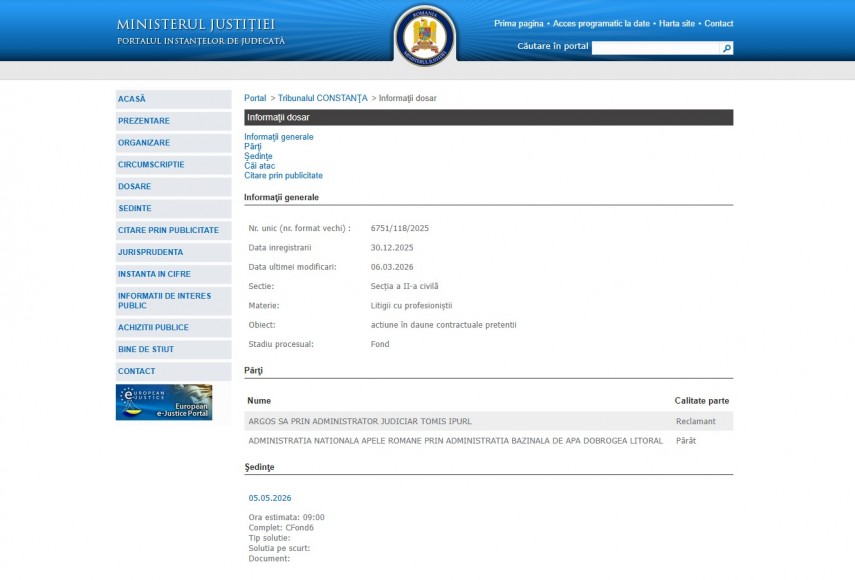Viewport: 855px width, 580px height.
Task: Open Acces programatic la date link
Action: point(603,23)
